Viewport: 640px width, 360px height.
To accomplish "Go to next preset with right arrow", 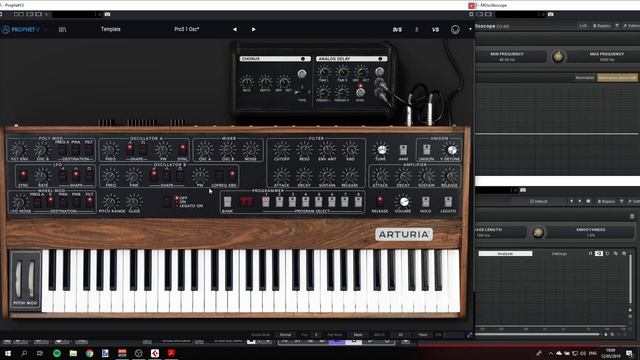I will point(253,29).
